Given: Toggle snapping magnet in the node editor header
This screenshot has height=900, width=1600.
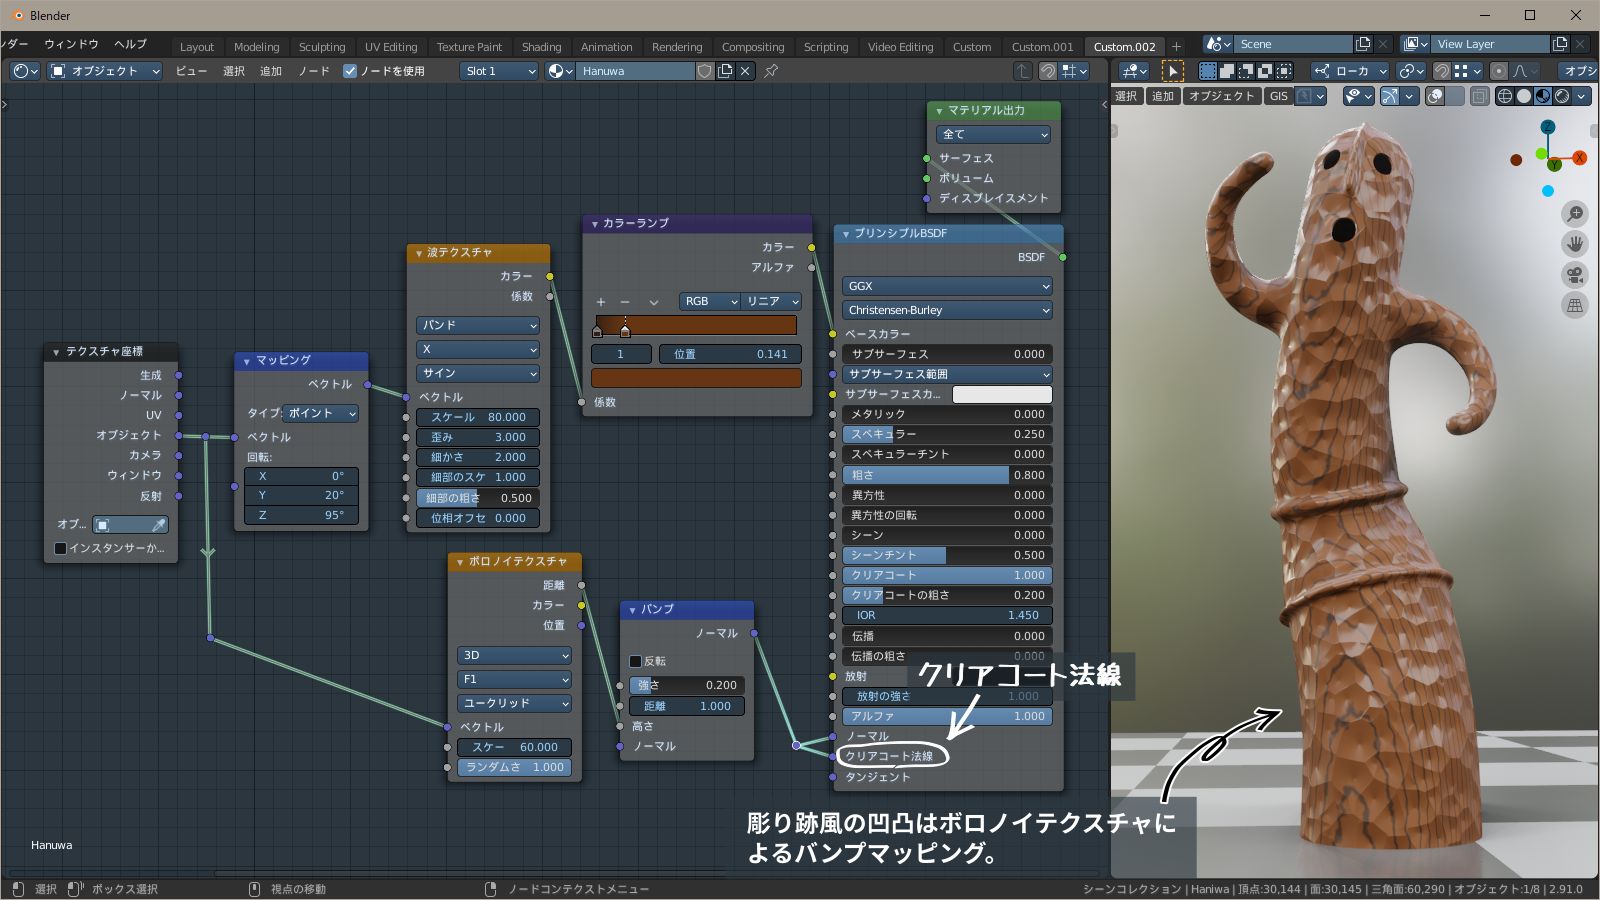Looking at the screenshot, I should [x=1048, y=71].
